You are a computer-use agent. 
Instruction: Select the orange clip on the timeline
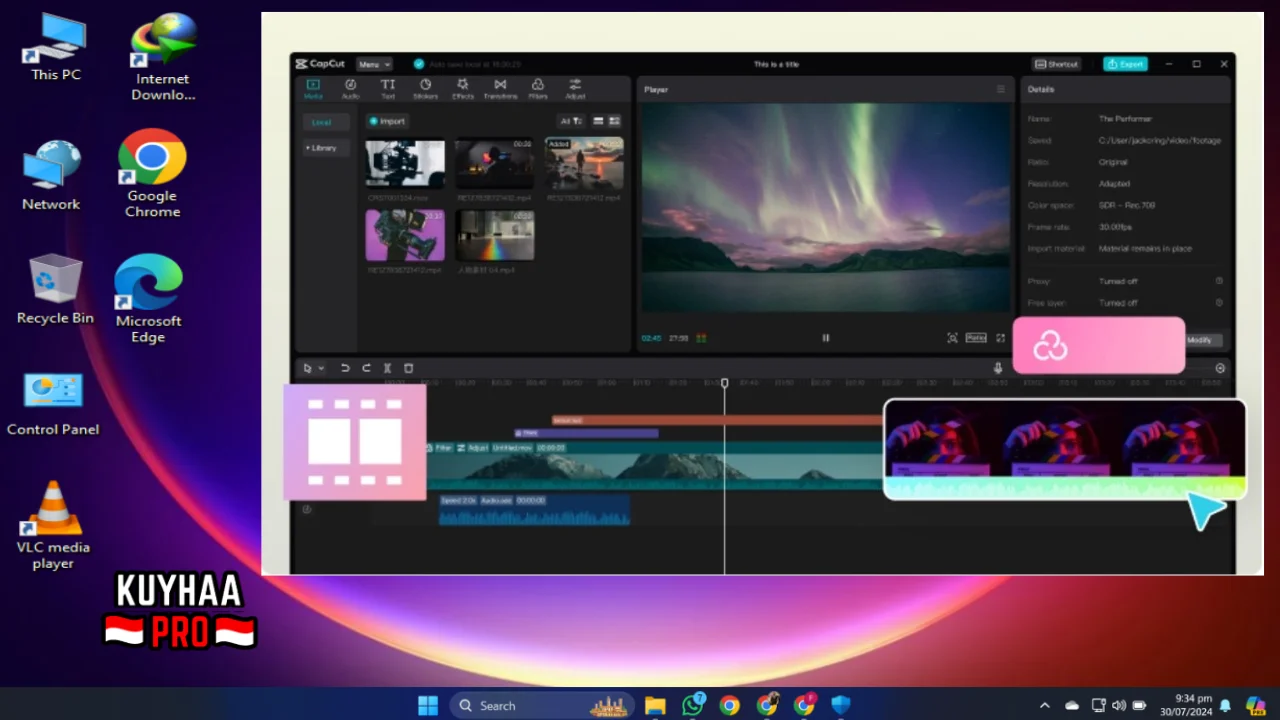click(717, 421)
